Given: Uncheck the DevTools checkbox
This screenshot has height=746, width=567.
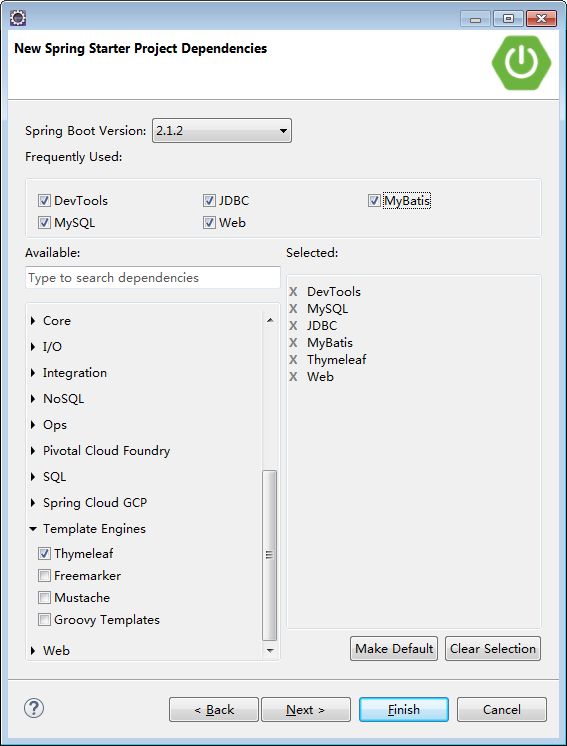Looking at the screenshot, I should point(44,201).
